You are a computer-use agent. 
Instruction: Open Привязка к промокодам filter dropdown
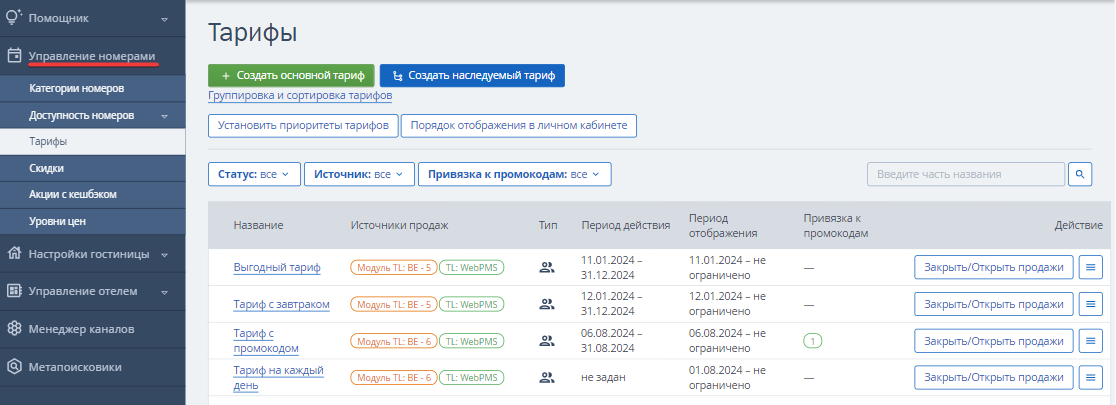[515, 174]
